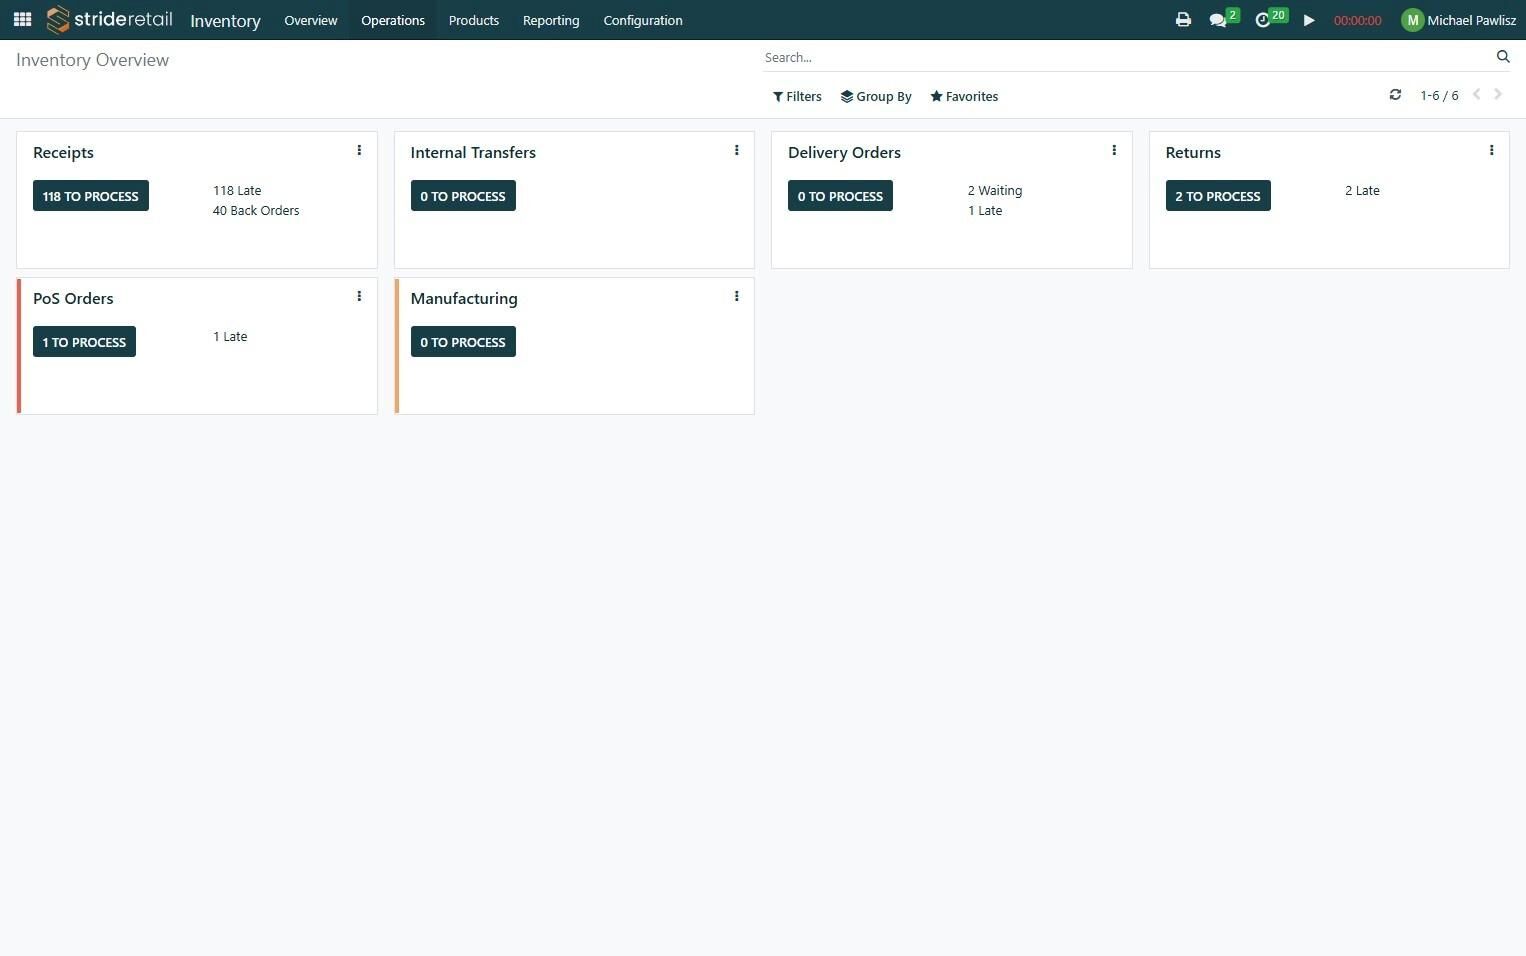Open the Operations menu
The height and width of the screenshot is (956, 1526).
(x=393, y=20)
